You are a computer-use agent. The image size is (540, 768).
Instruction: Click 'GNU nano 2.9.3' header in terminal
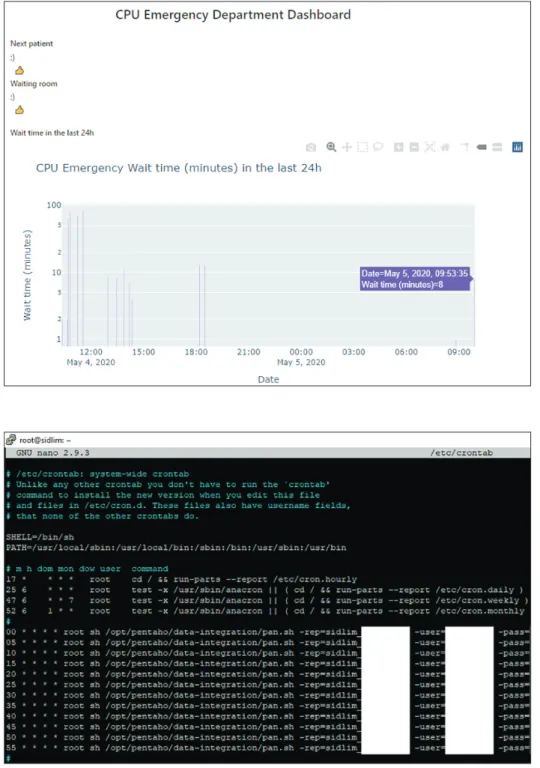tap(53, 453)
